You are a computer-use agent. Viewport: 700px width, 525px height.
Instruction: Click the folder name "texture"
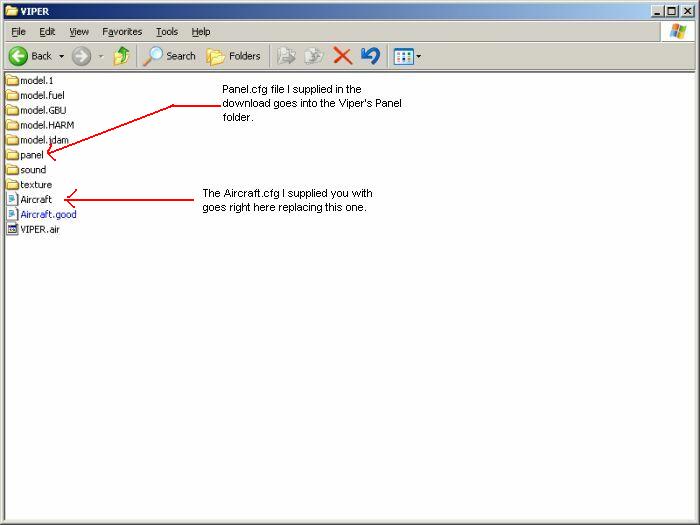point(36,185)
